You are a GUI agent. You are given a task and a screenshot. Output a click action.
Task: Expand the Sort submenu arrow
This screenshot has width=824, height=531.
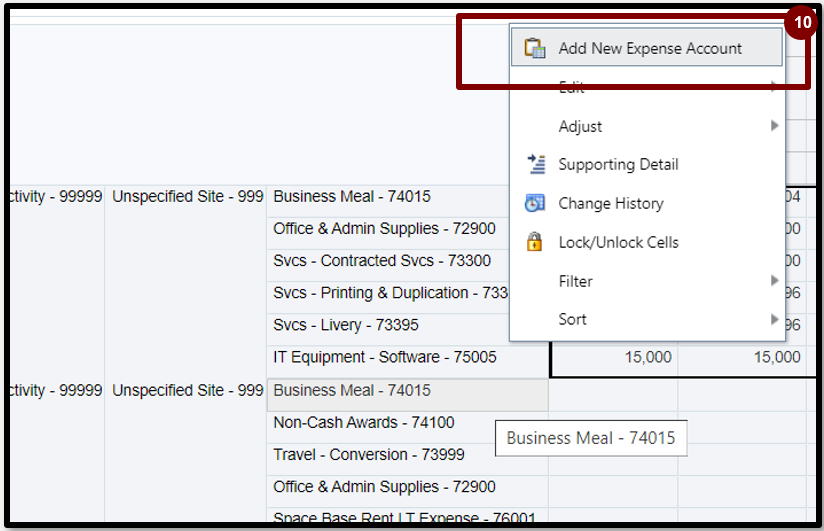pyautogui.click(x=774, y=319)
